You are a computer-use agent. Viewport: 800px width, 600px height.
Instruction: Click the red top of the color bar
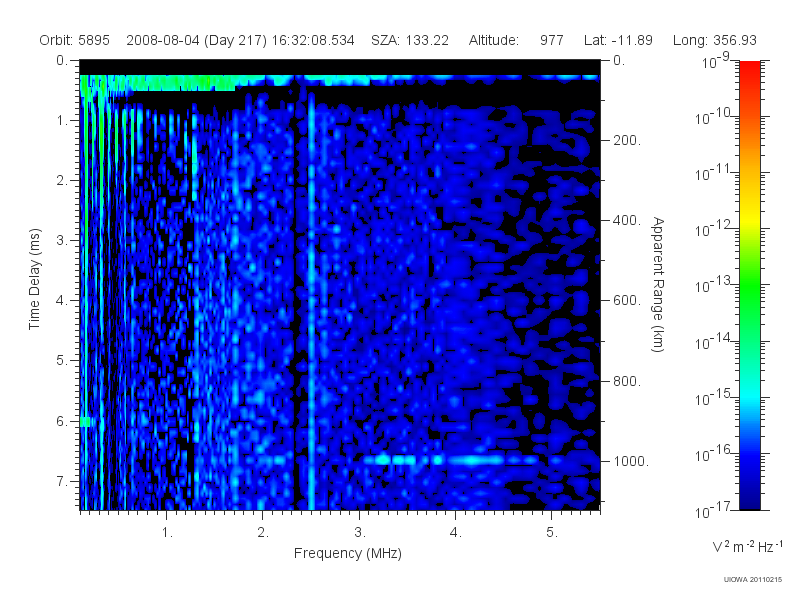[x=749, y=69]
